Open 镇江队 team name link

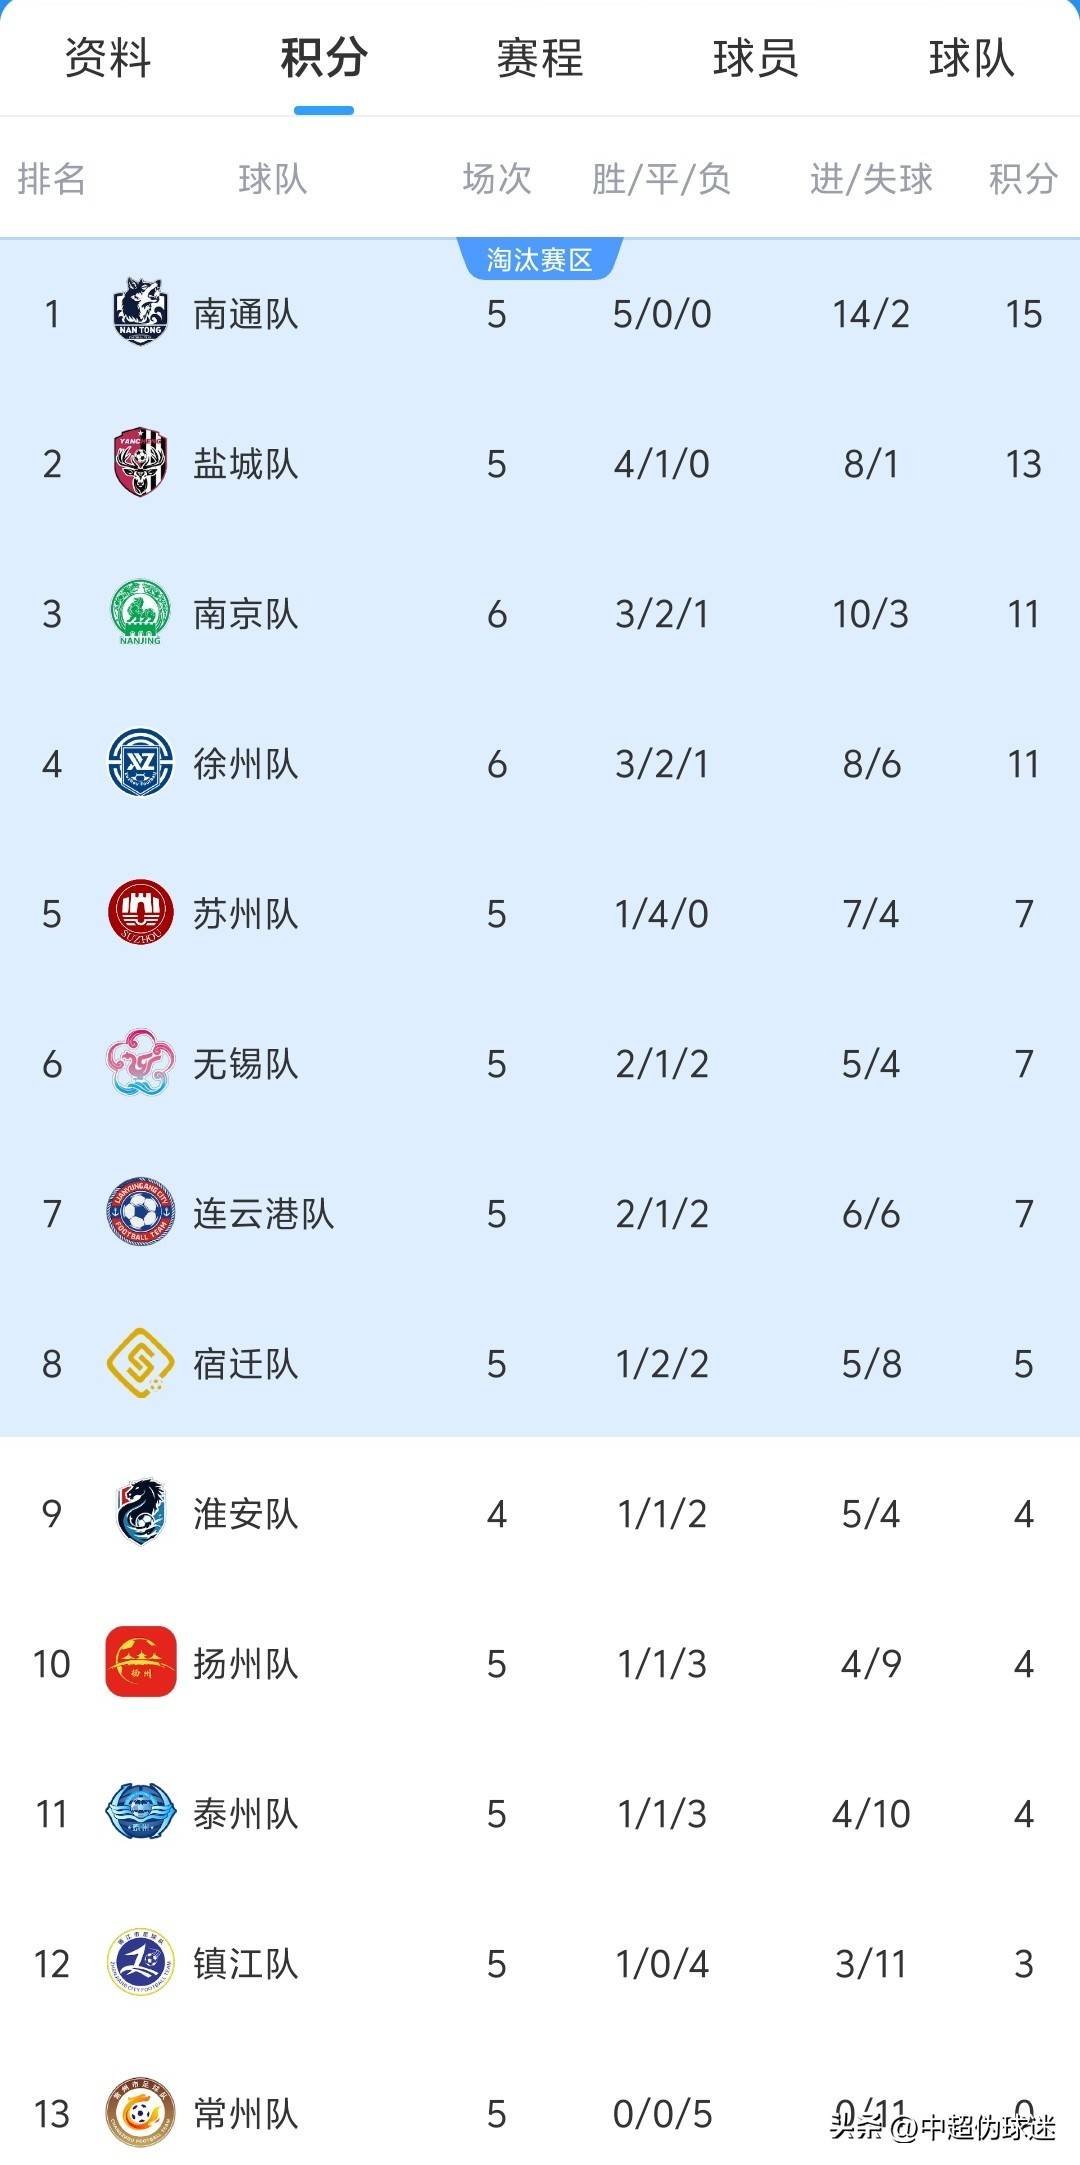click(x=246, y=1964)
